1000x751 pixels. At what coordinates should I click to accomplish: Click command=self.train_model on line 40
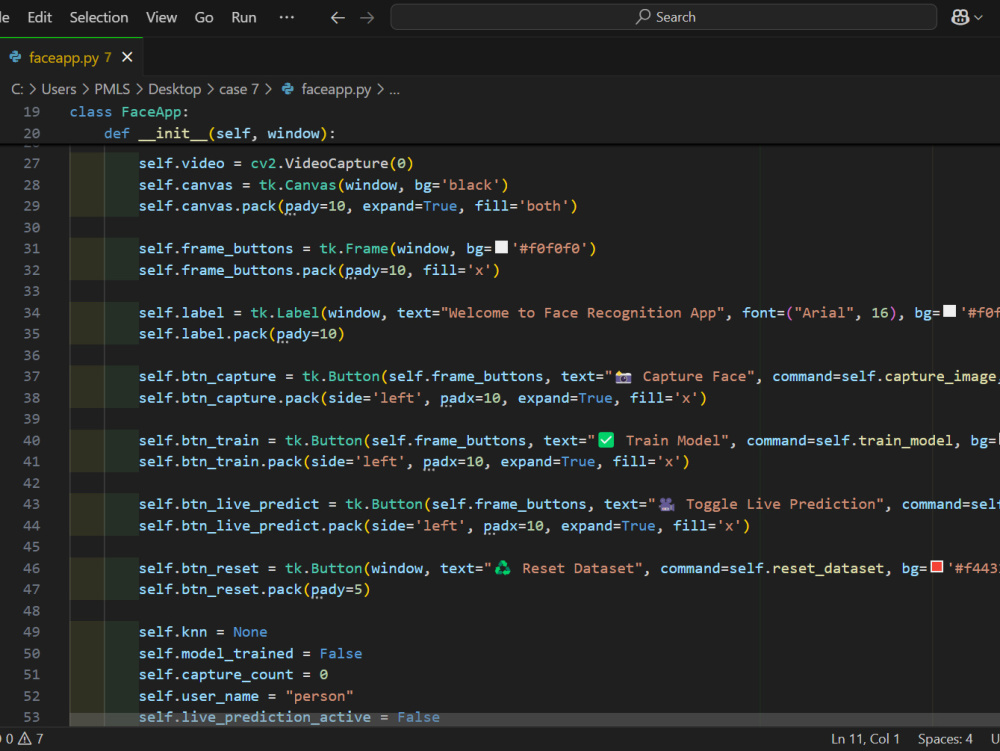point(849,441)
